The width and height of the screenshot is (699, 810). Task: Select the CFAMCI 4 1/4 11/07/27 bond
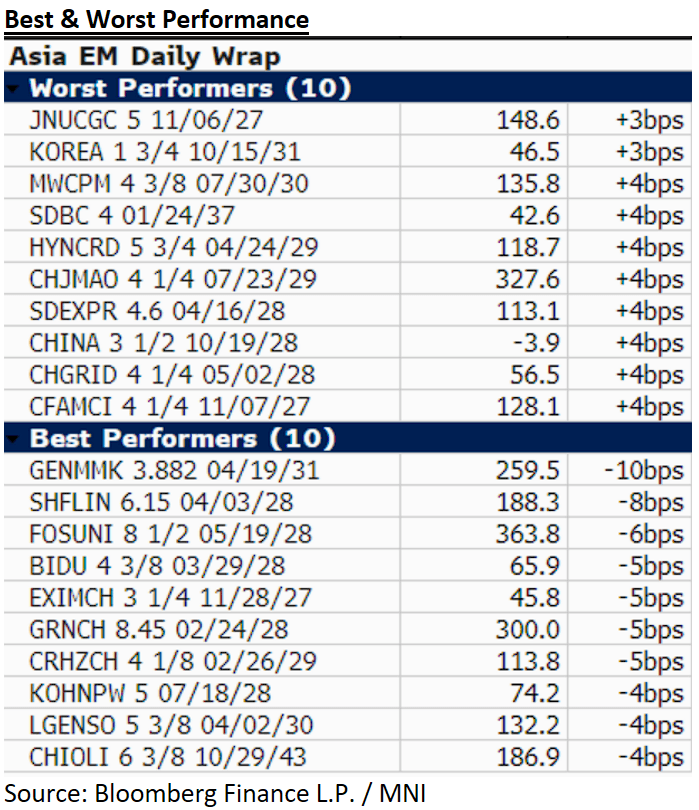(170, 407)
